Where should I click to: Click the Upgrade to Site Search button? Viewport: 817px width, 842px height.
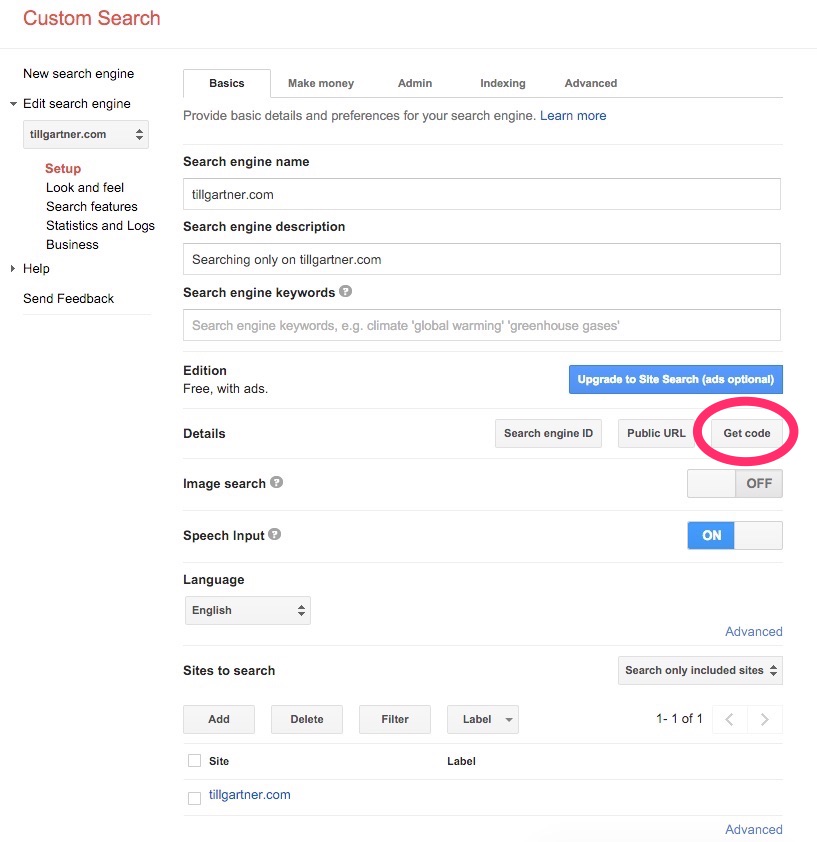(676, 380)
